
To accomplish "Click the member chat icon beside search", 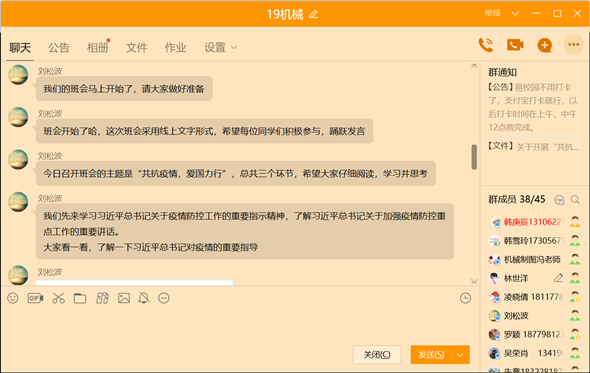I will [x=560, y=200].
